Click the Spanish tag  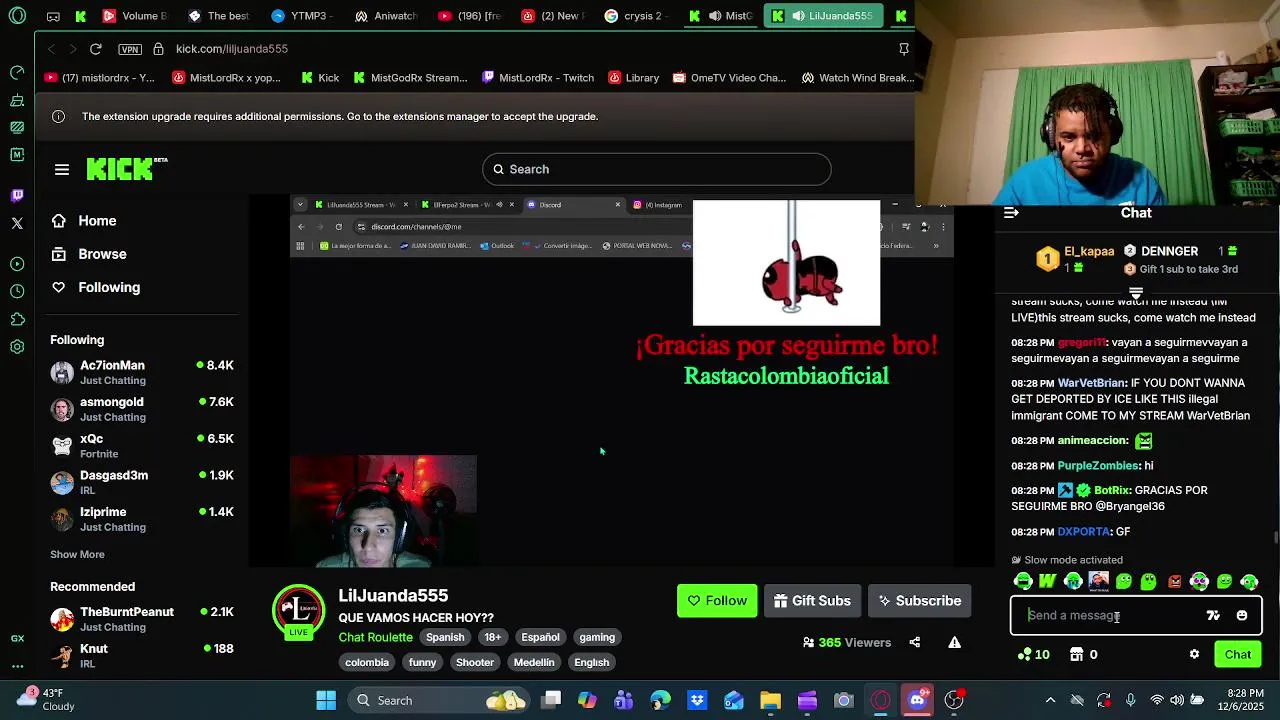coord(445,637)
